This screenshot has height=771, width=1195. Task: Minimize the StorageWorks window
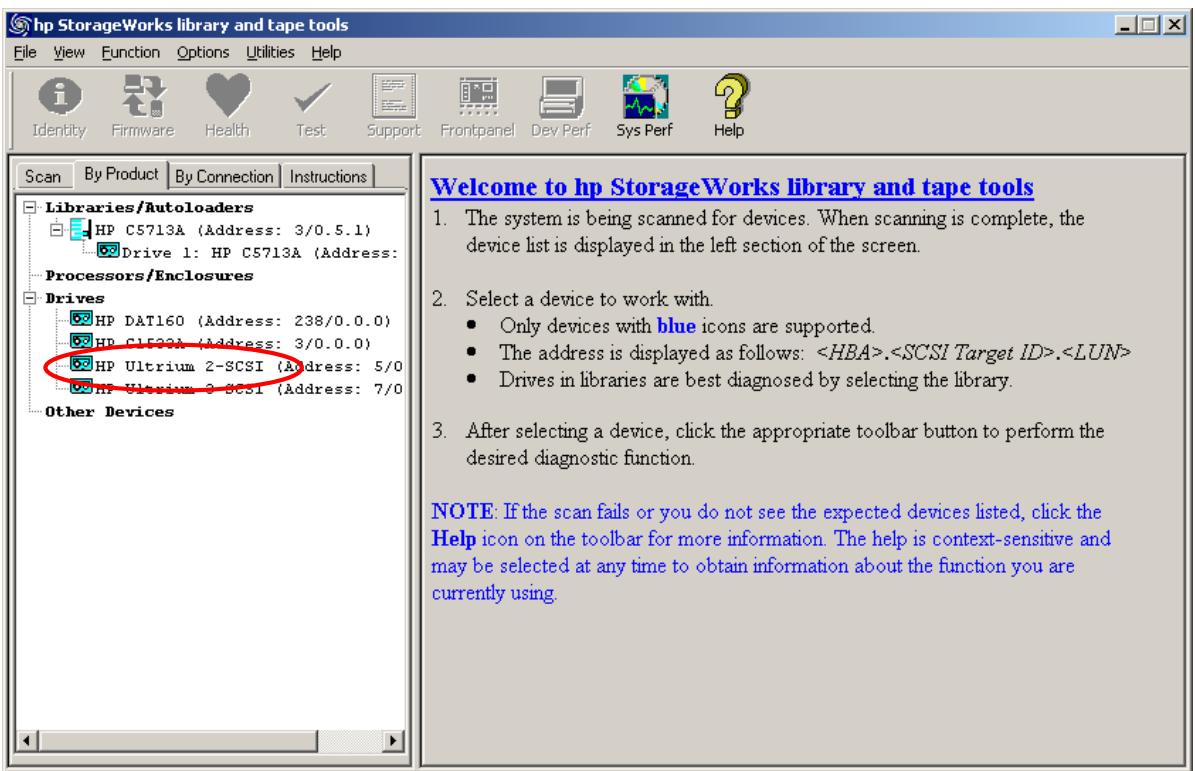pyautogui.click(x=1126, y=25)
